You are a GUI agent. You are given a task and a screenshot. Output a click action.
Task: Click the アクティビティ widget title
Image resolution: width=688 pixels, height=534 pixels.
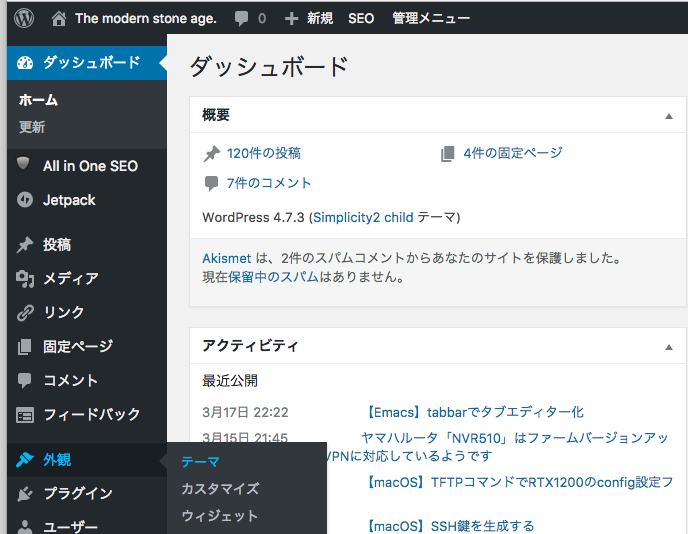[x=250, y=346]
